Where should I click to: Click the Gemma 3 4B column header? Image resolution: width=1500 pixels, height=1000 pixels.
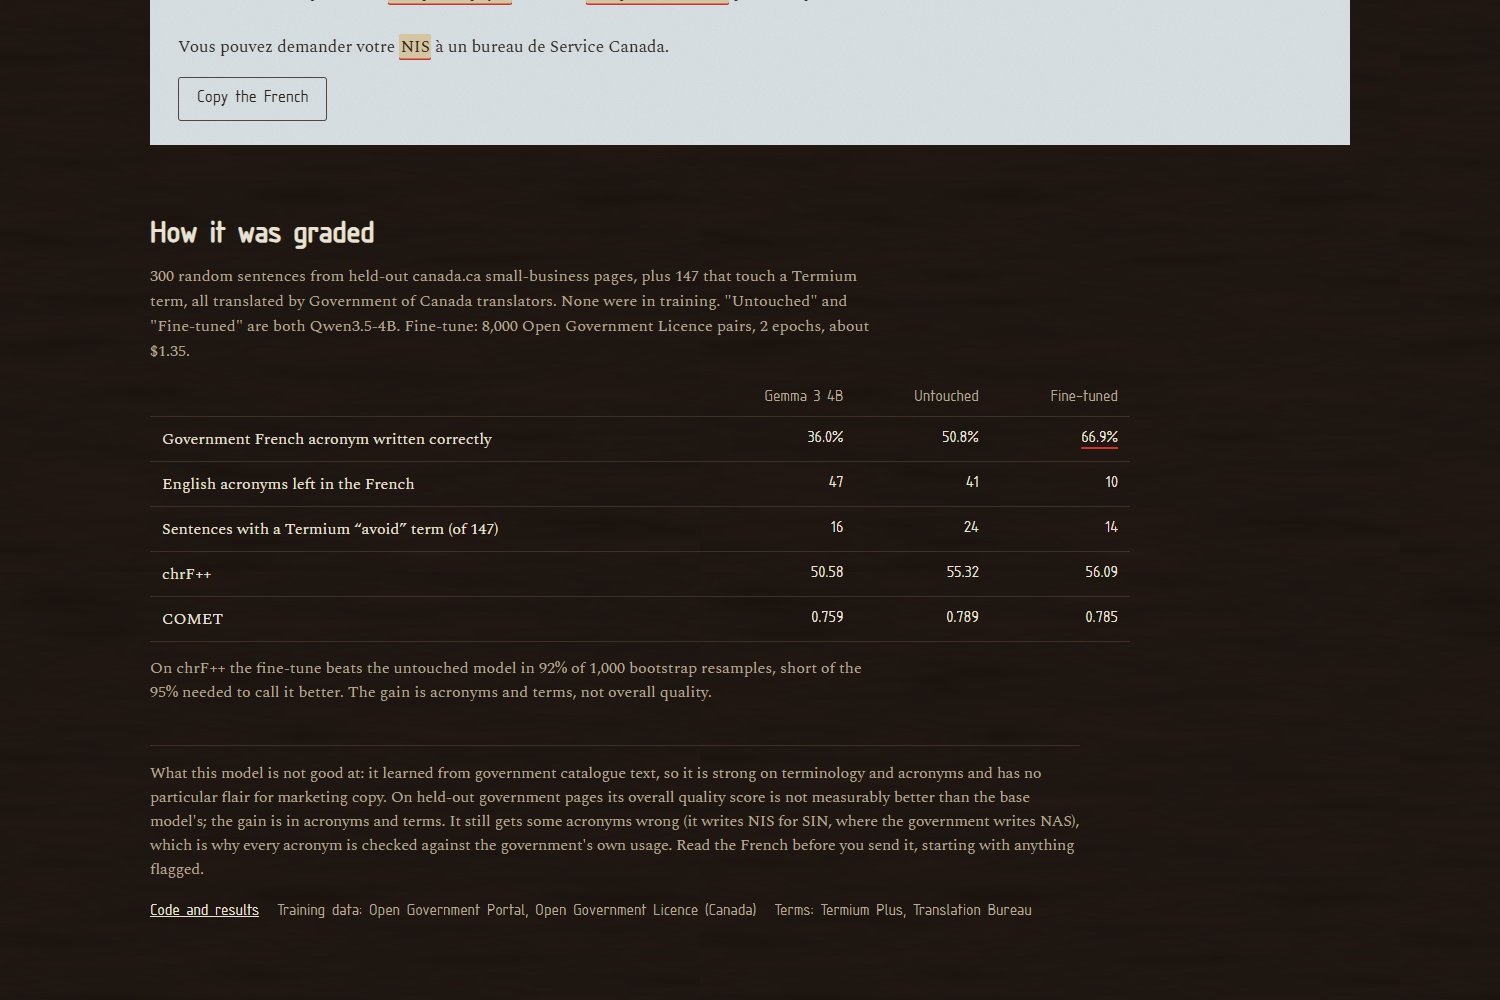click(x=803, y=396)
